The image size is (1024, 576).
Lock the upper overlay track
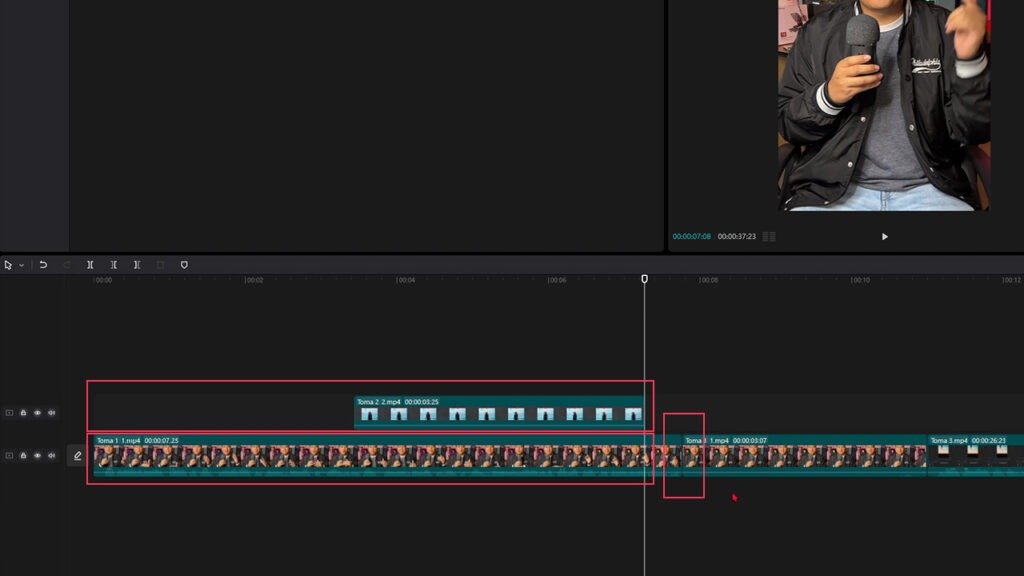click(24, 413)
